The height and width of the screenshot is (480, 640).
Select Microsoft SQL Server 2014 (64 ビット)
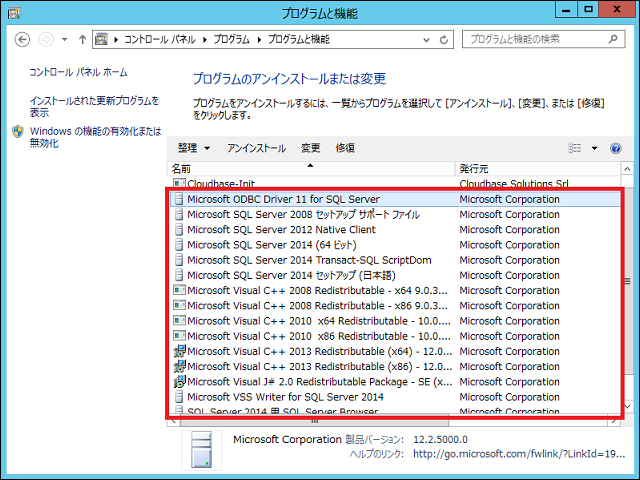pos(394,245)
